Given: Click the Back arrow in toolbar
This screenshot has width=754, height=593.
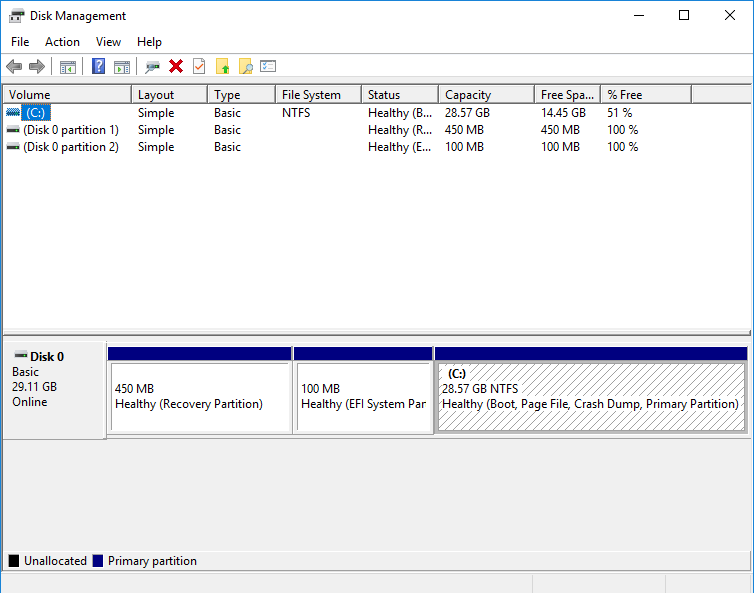Looking at the screenshot, I should (14, 67).
